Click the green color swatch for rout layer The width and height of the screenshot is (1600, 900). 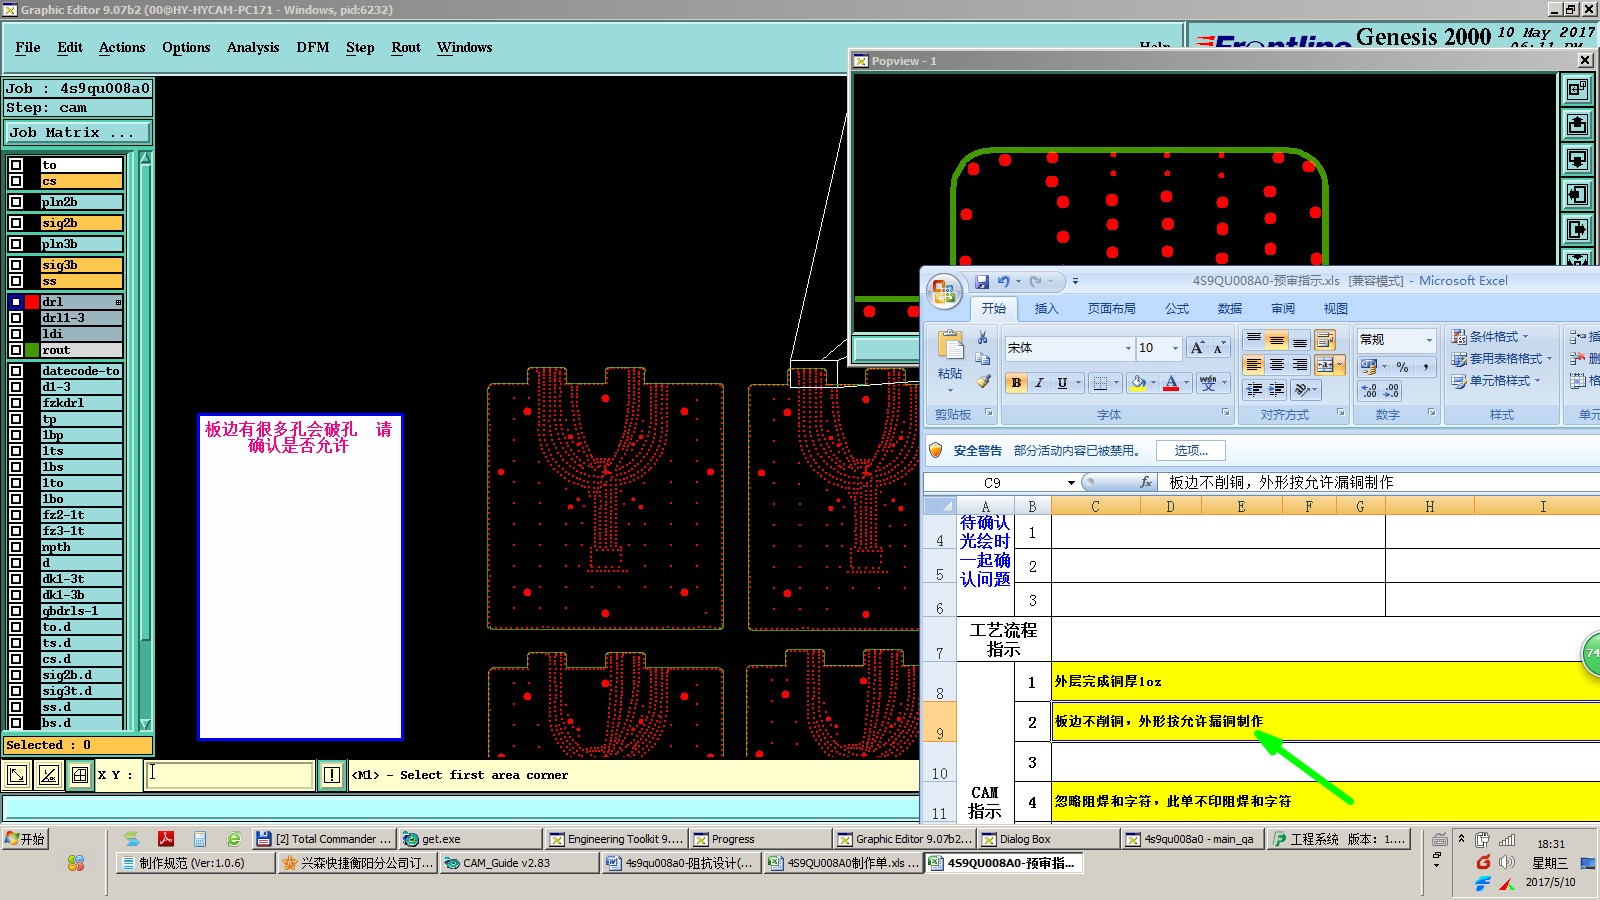[32, 350]
